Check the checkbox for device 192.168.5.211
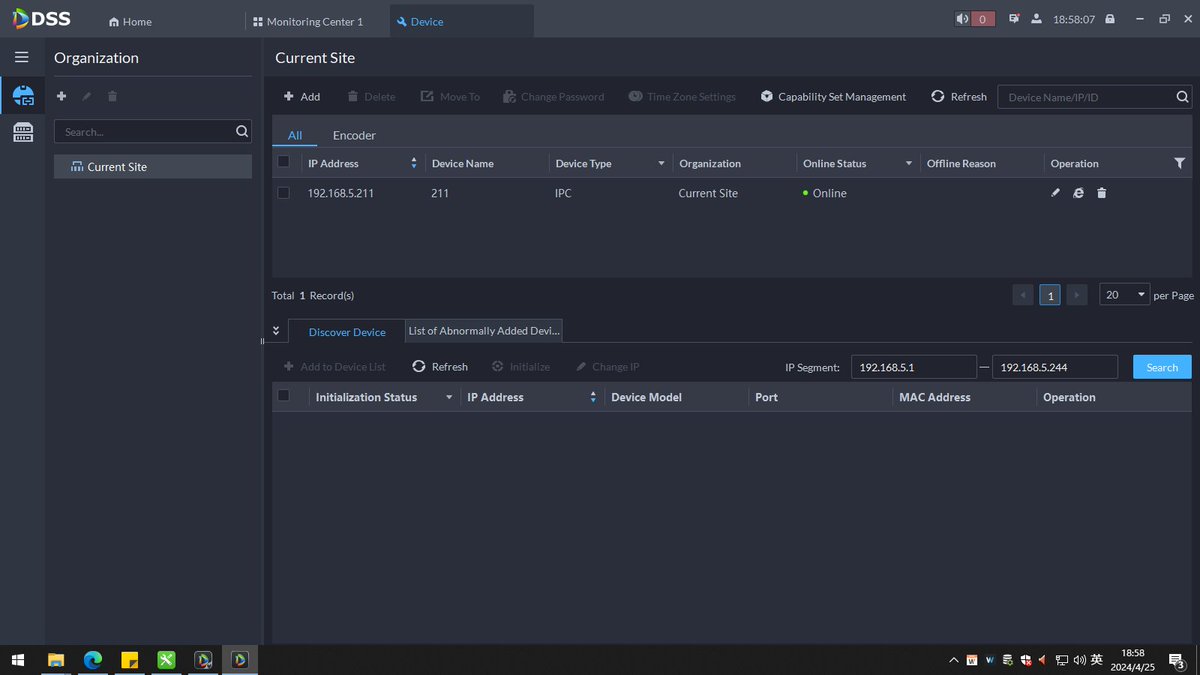Image resolution: width=1200 pixels, height=675 pixels. [x=283, y=193]
